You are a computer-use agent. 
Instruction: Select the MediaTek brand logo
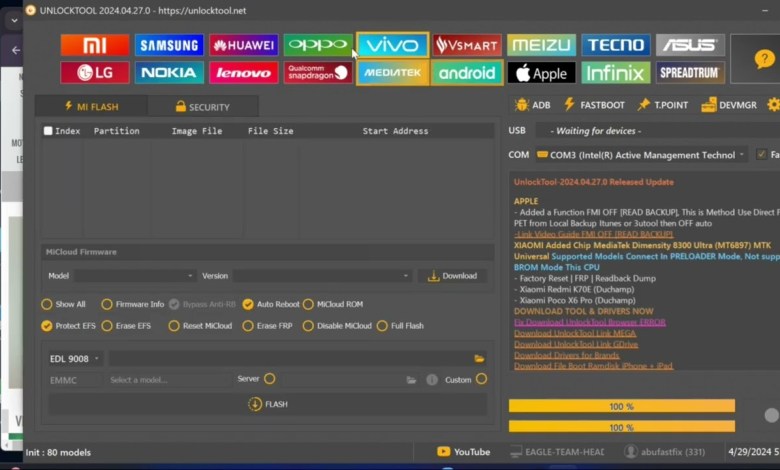(392, 73)
